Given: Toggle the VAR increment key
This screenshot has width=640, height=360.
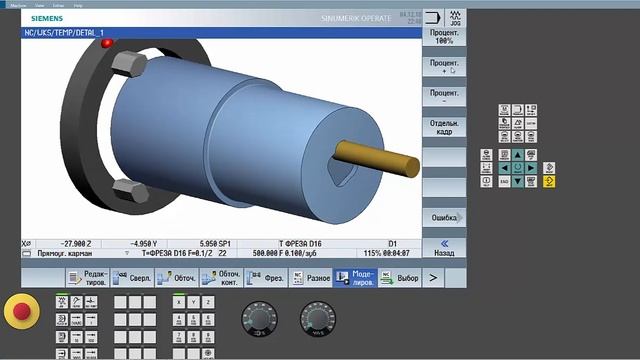Looking at the screenshot, I should [76, 320].
